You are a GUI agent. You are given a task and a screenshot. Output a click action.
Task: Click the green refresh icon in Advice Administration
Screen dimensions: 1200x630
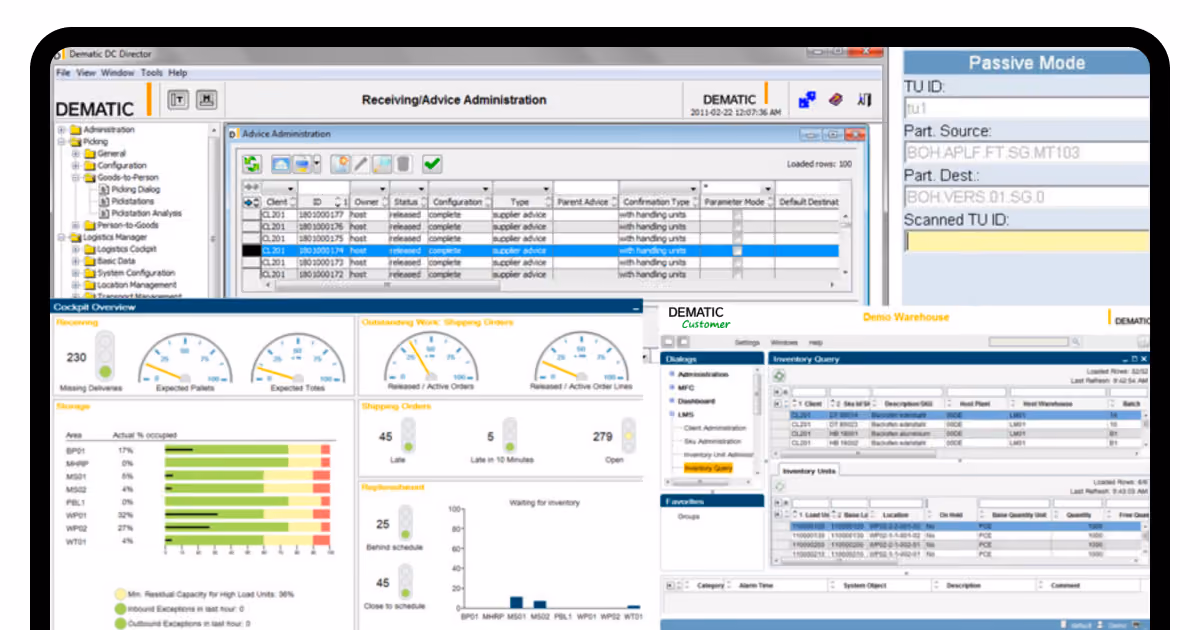[252, 164]
